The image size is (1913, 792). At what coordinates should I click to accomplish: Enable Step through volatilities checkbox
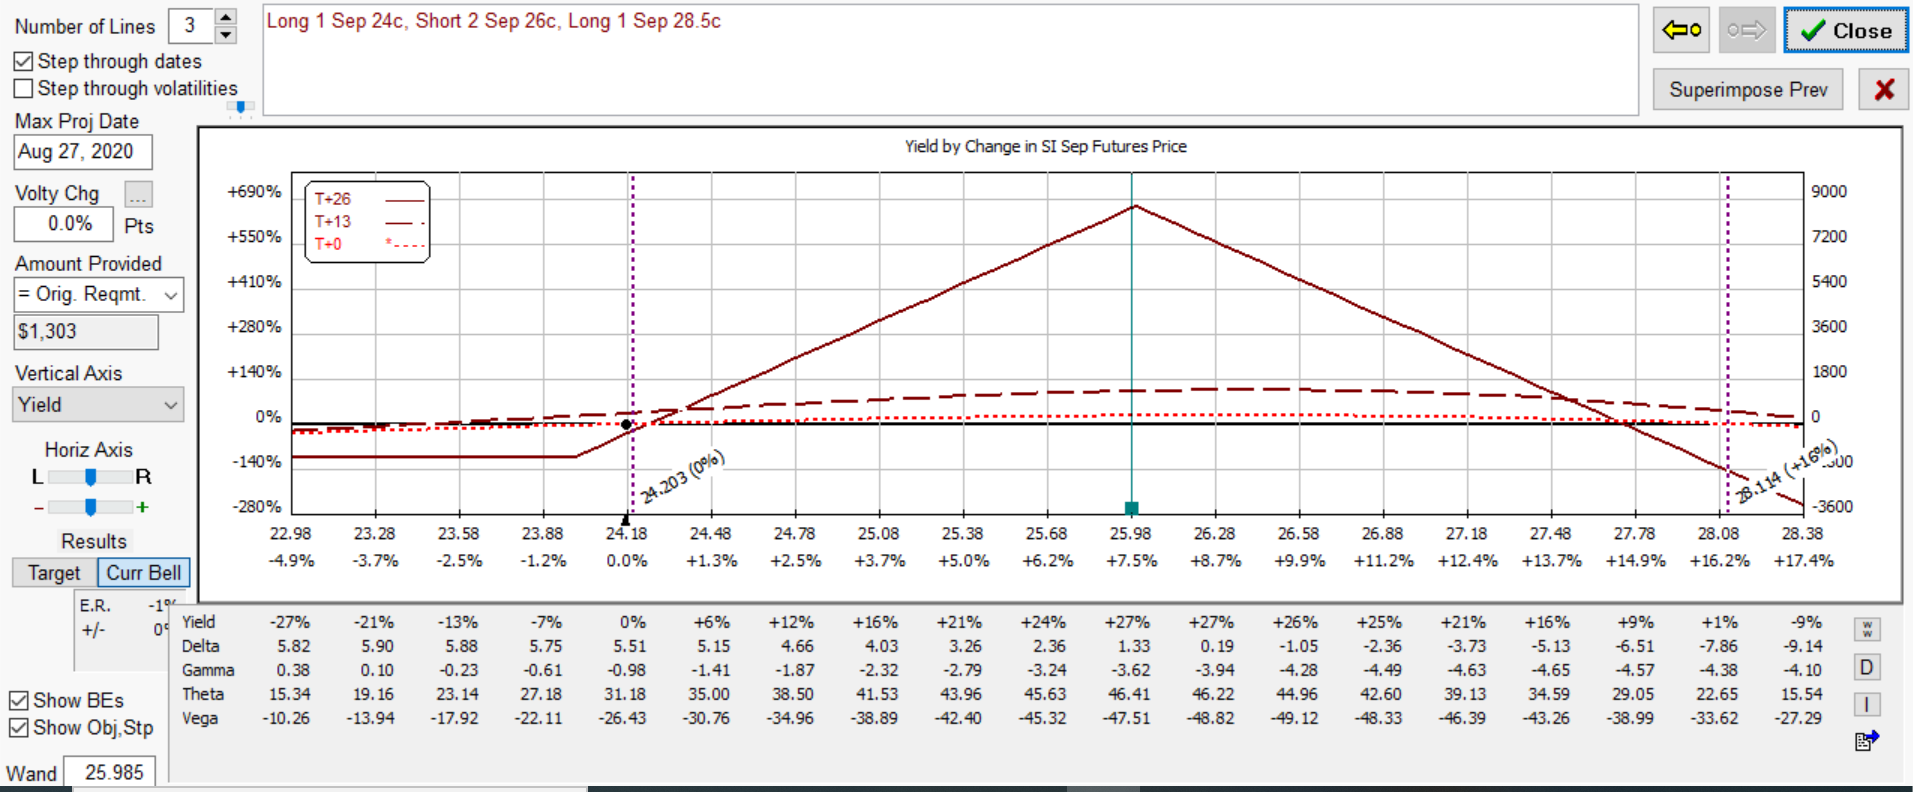click(23, 89)
